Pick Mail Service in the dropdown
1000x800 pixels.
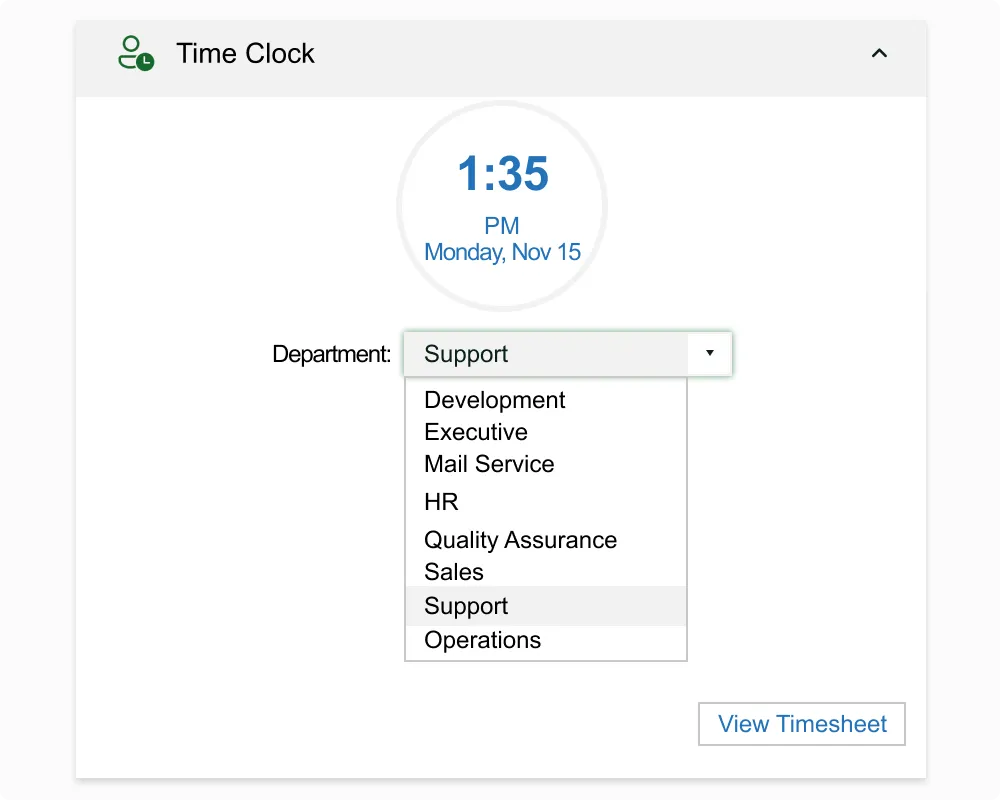pyautogui.click(x=489, y=464)
